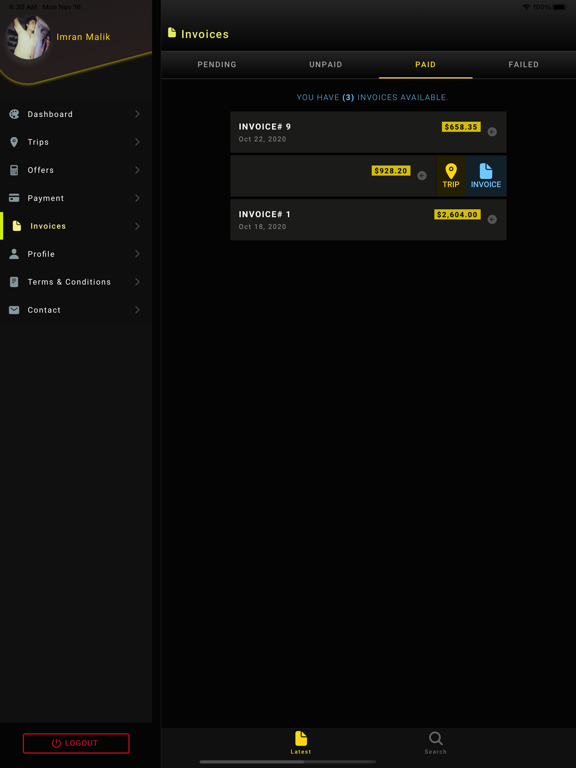Switch to the Pending tab
Viewport: 576px width, 768px height.
pyautogui.click(x=217, y=65)
